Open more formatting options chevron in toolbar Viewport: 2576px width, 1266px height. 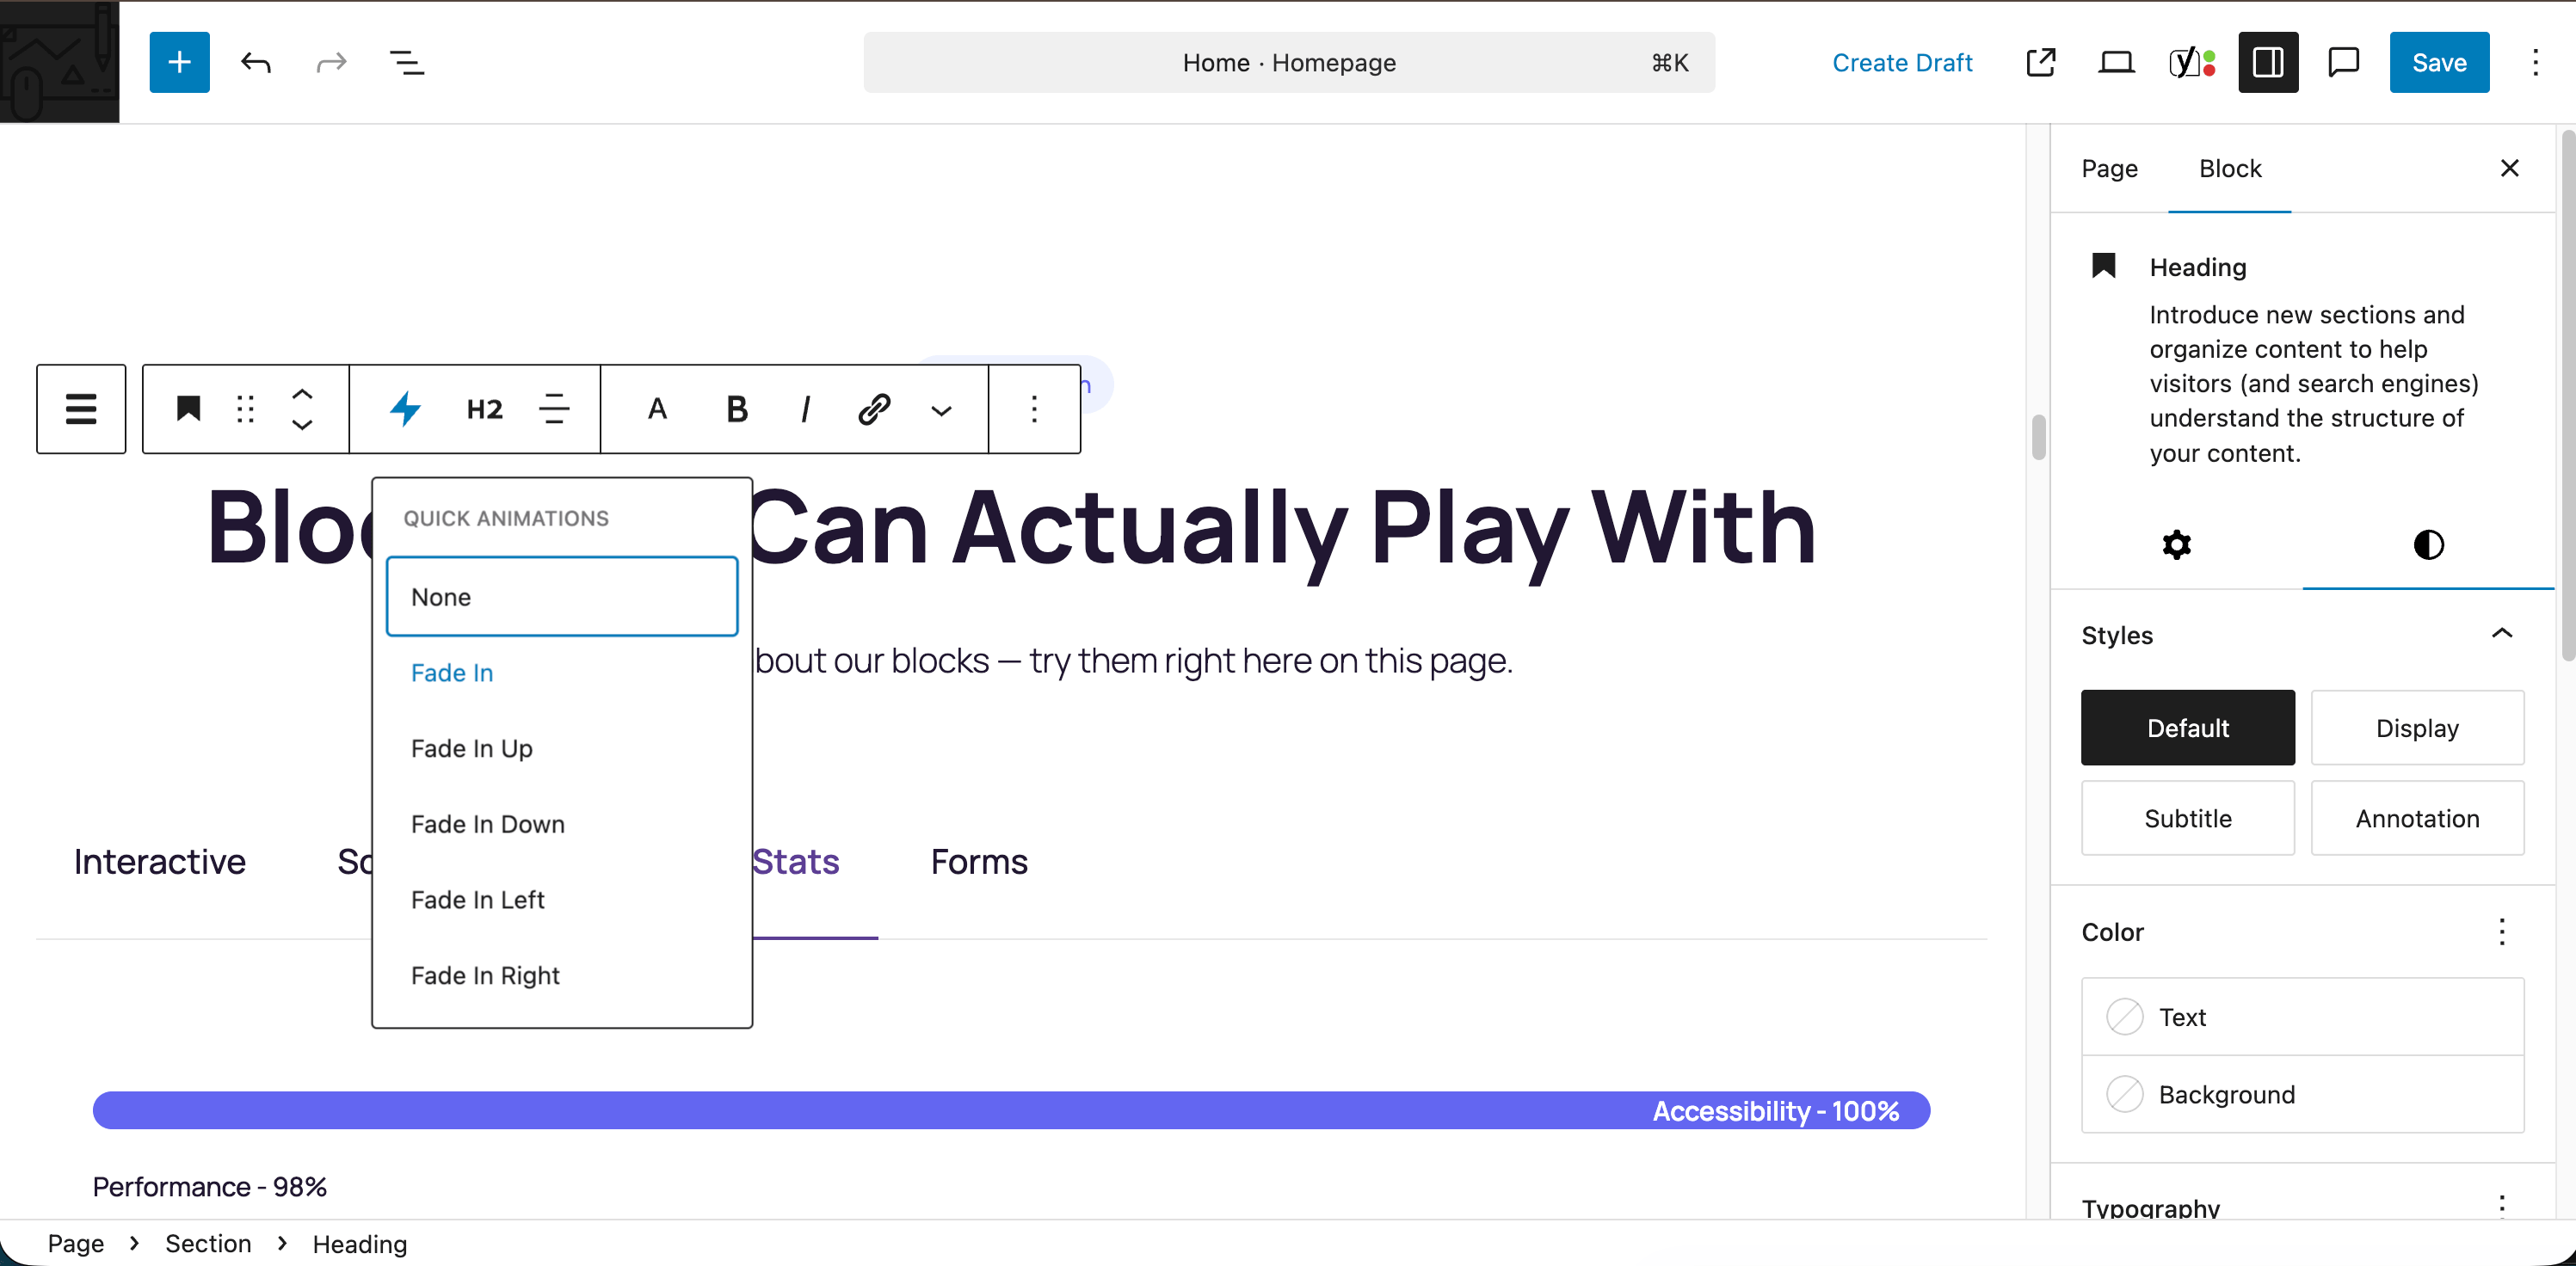click(941, 410)
